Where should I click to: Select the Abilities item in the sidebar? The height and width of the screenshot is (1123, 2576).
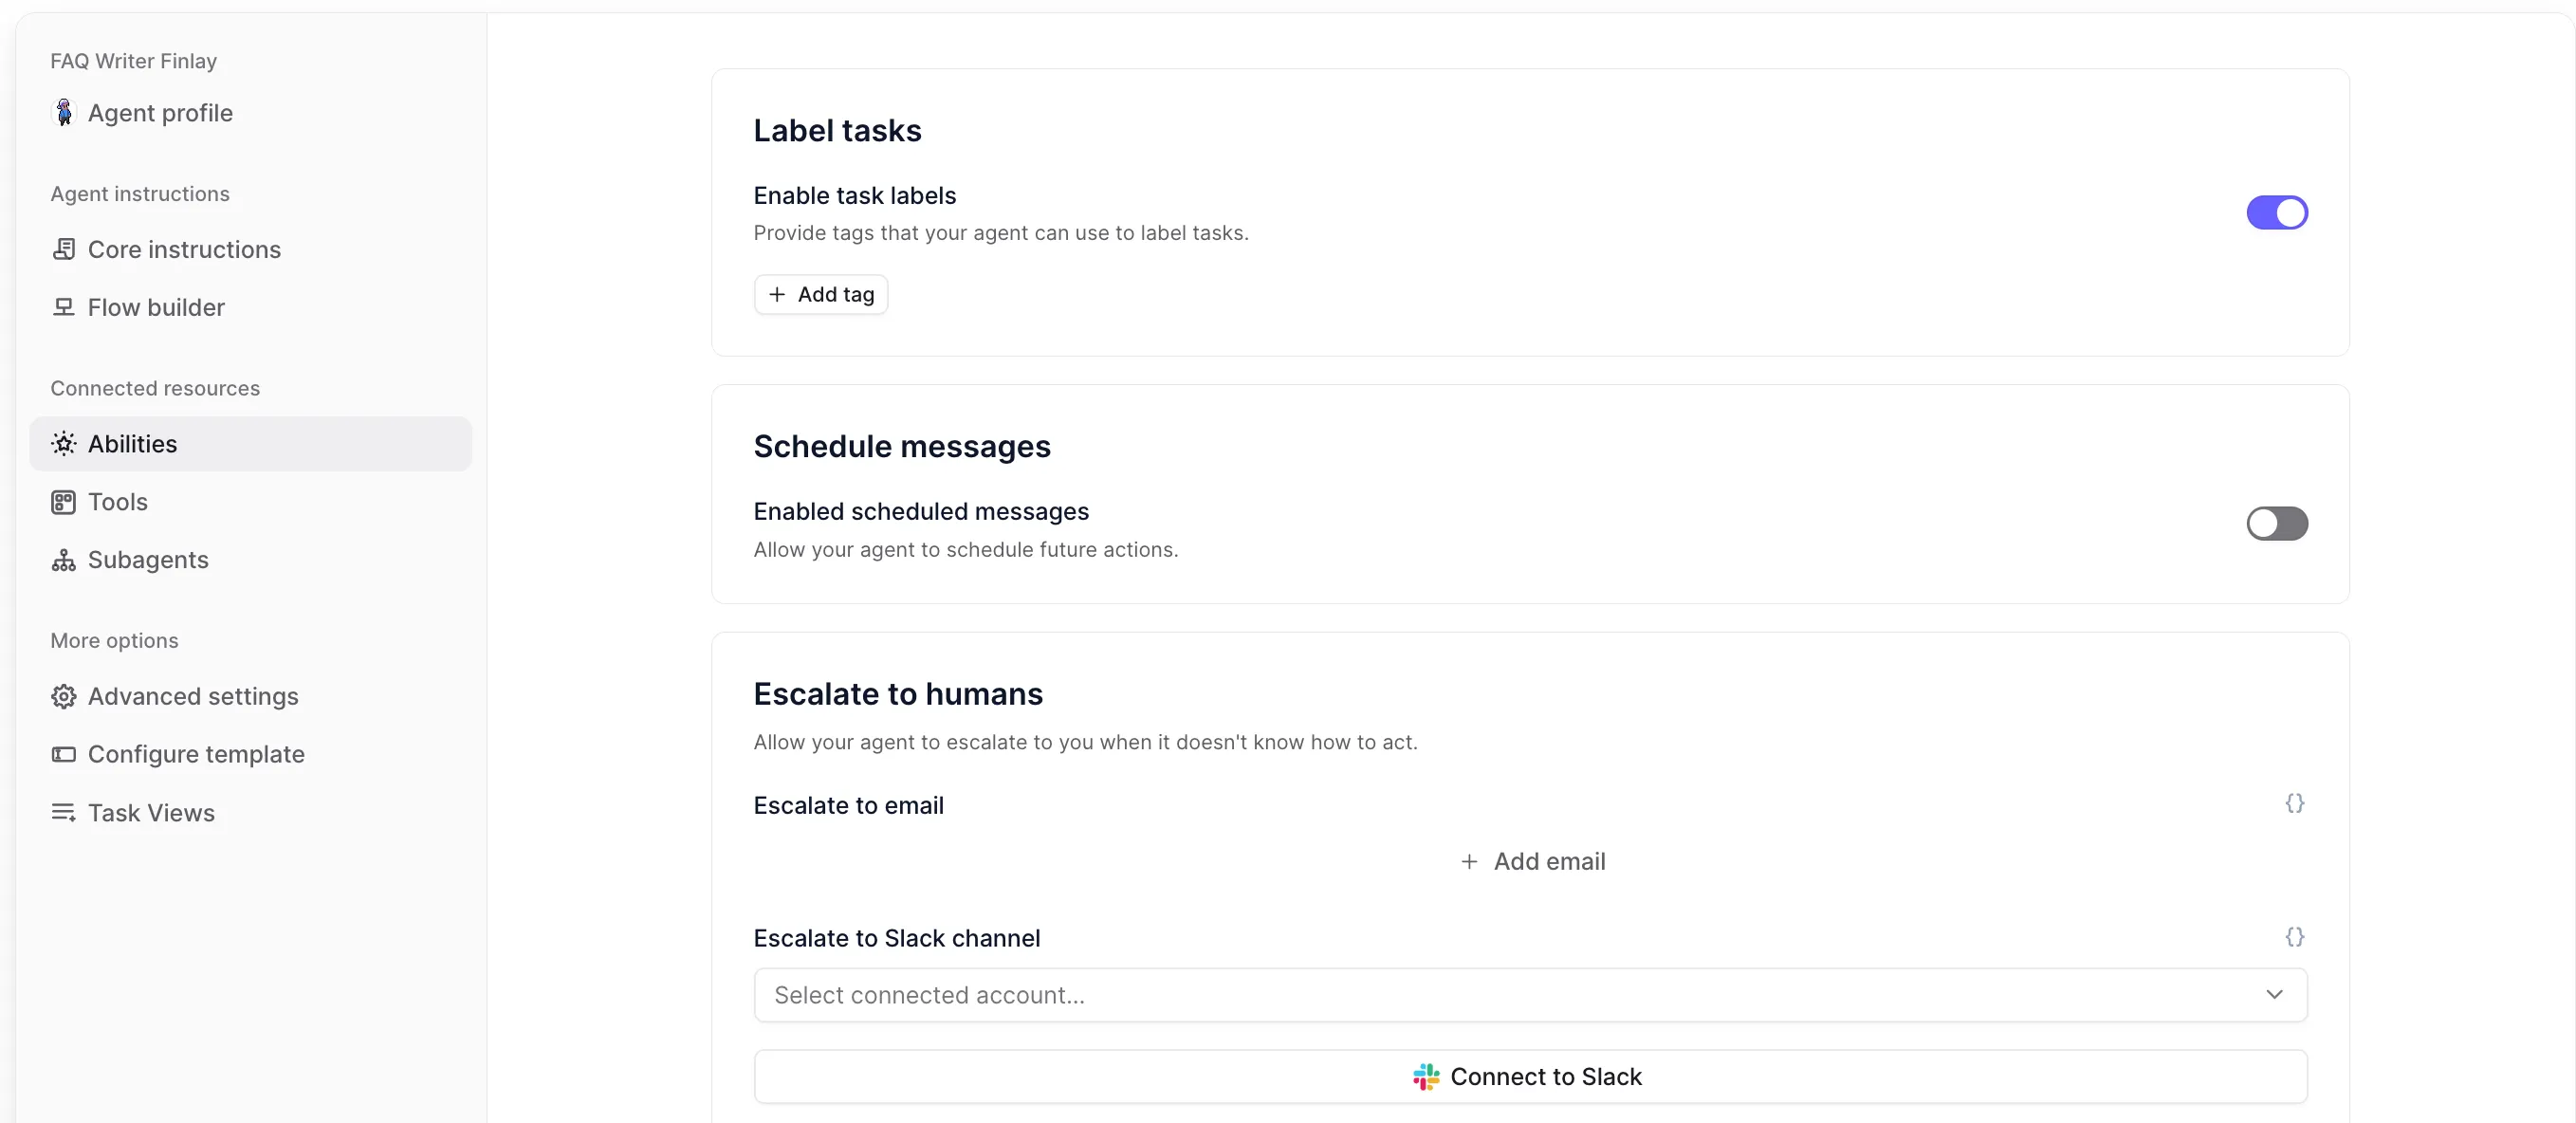pyautogui.click(x=132, y=444)
